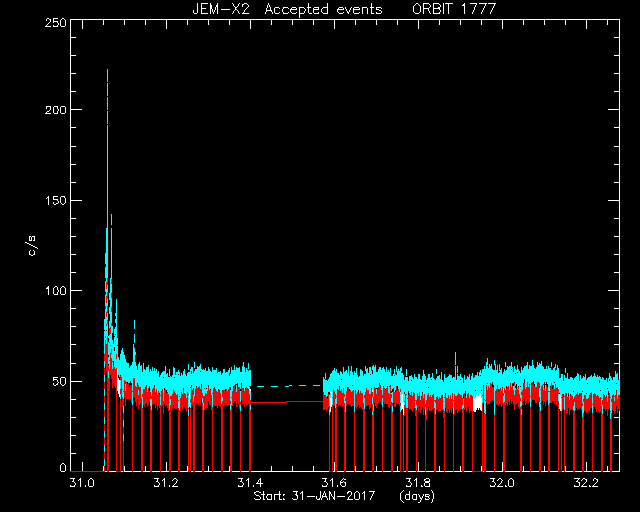Click the 31.0 x-axis tick label
This screenshot has height=512, width=640.
pyautogui.click(x=82, y=483)
